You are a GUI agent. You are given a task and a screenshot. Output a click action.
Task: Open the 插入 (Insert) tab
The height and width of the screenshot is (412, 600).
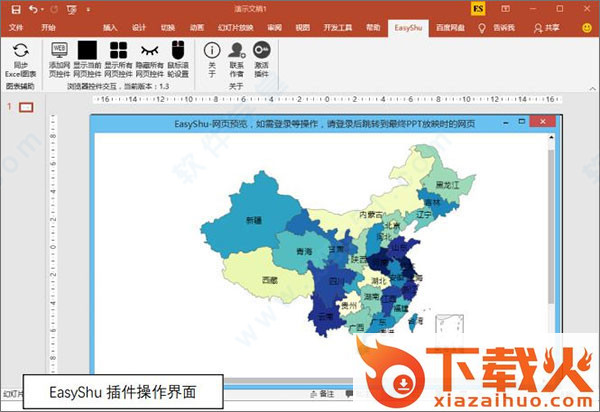click(x=110, y=27)
